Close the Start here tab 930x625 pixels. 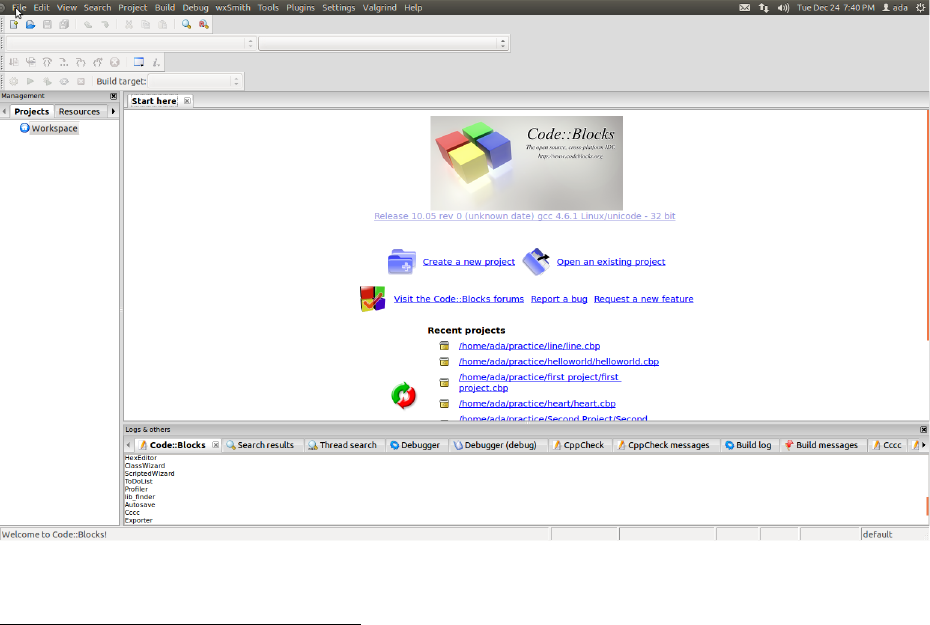click(x=187, y=101)
